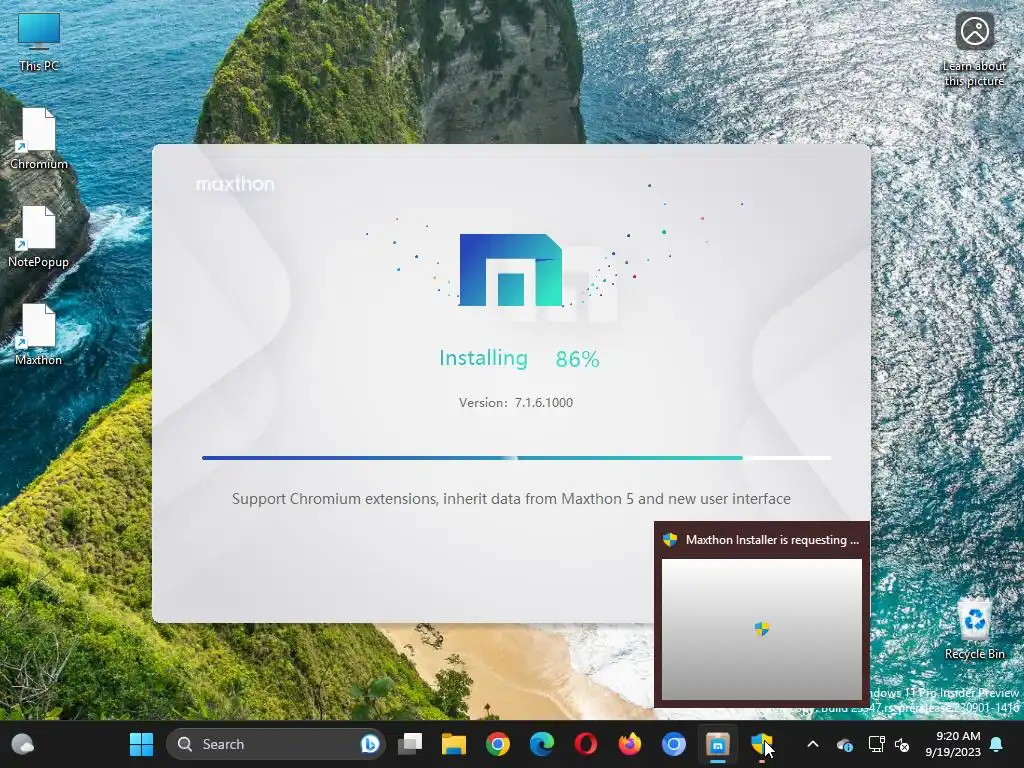Open network status tray icon
This screenshot has width=1024, height=768.
coord(876,744)
